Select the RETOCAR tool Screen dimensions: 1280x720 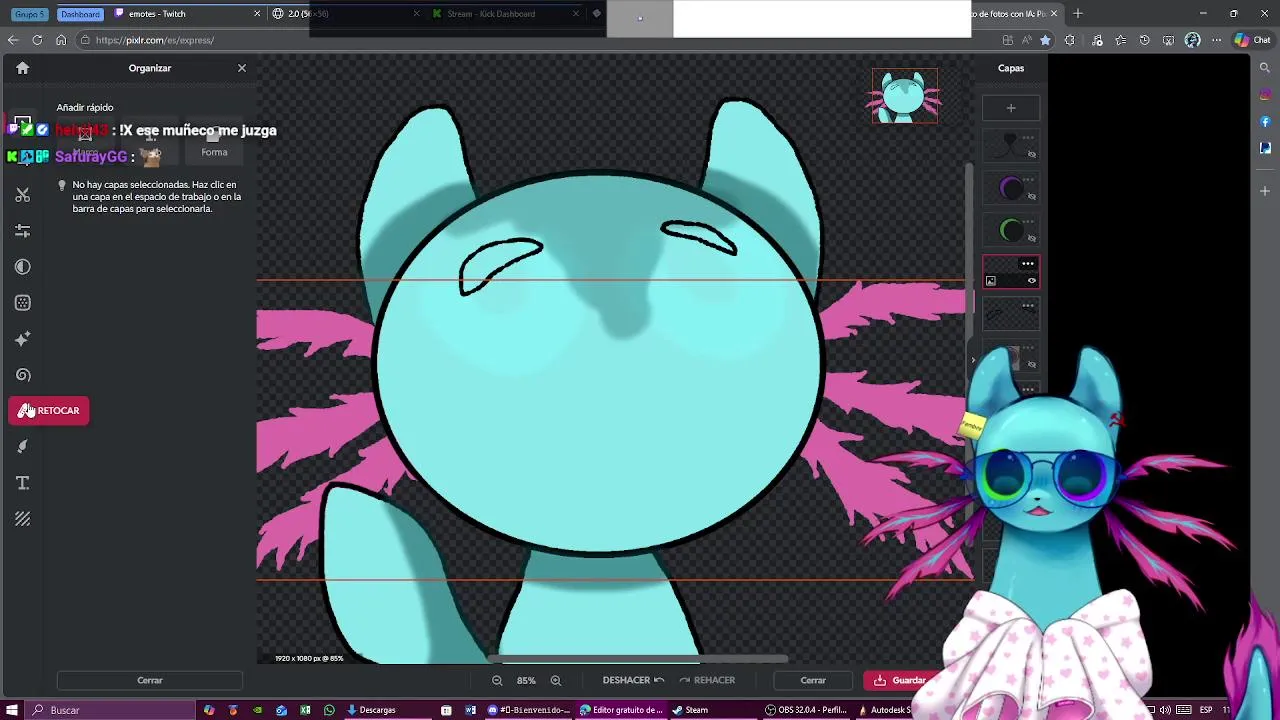(49, 411)
